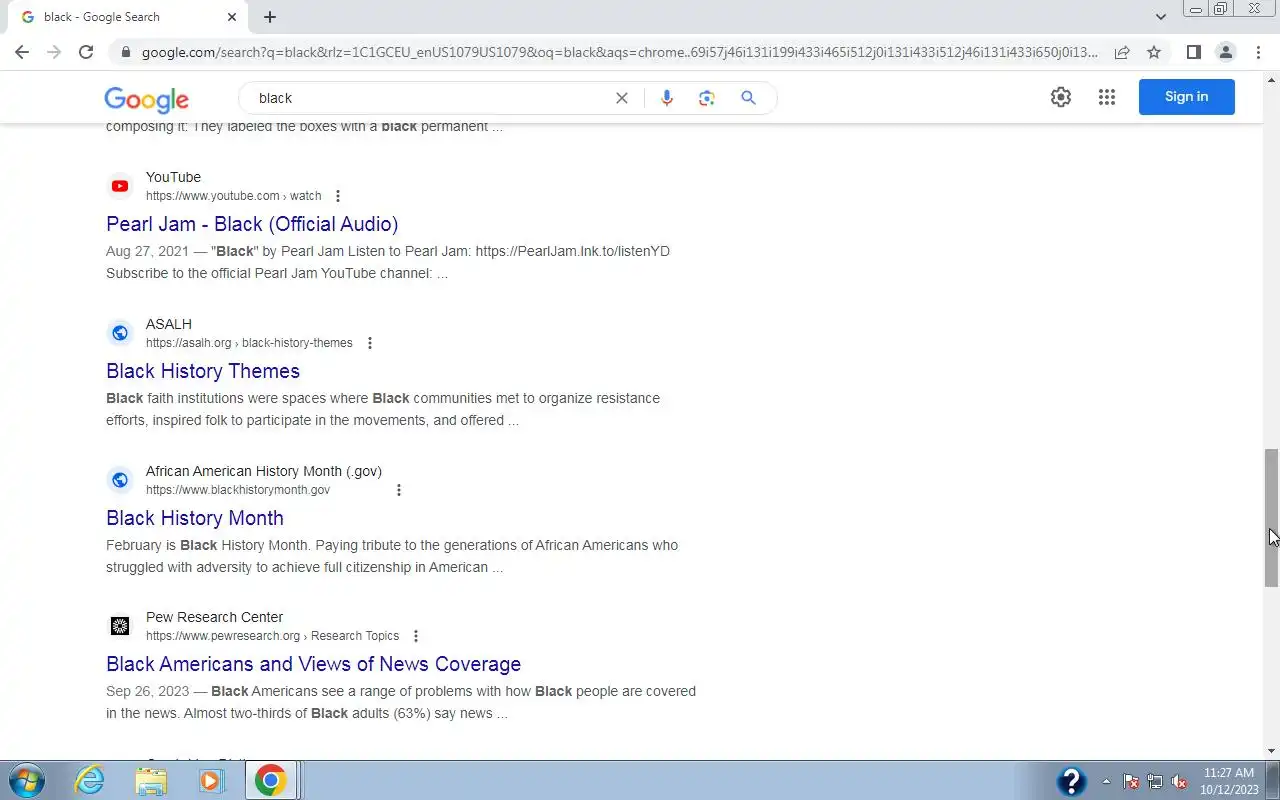Screen dimensions: 1280x800
Task: Launch Internet Explorer from taskbar
Action: (x=90, y=780)
